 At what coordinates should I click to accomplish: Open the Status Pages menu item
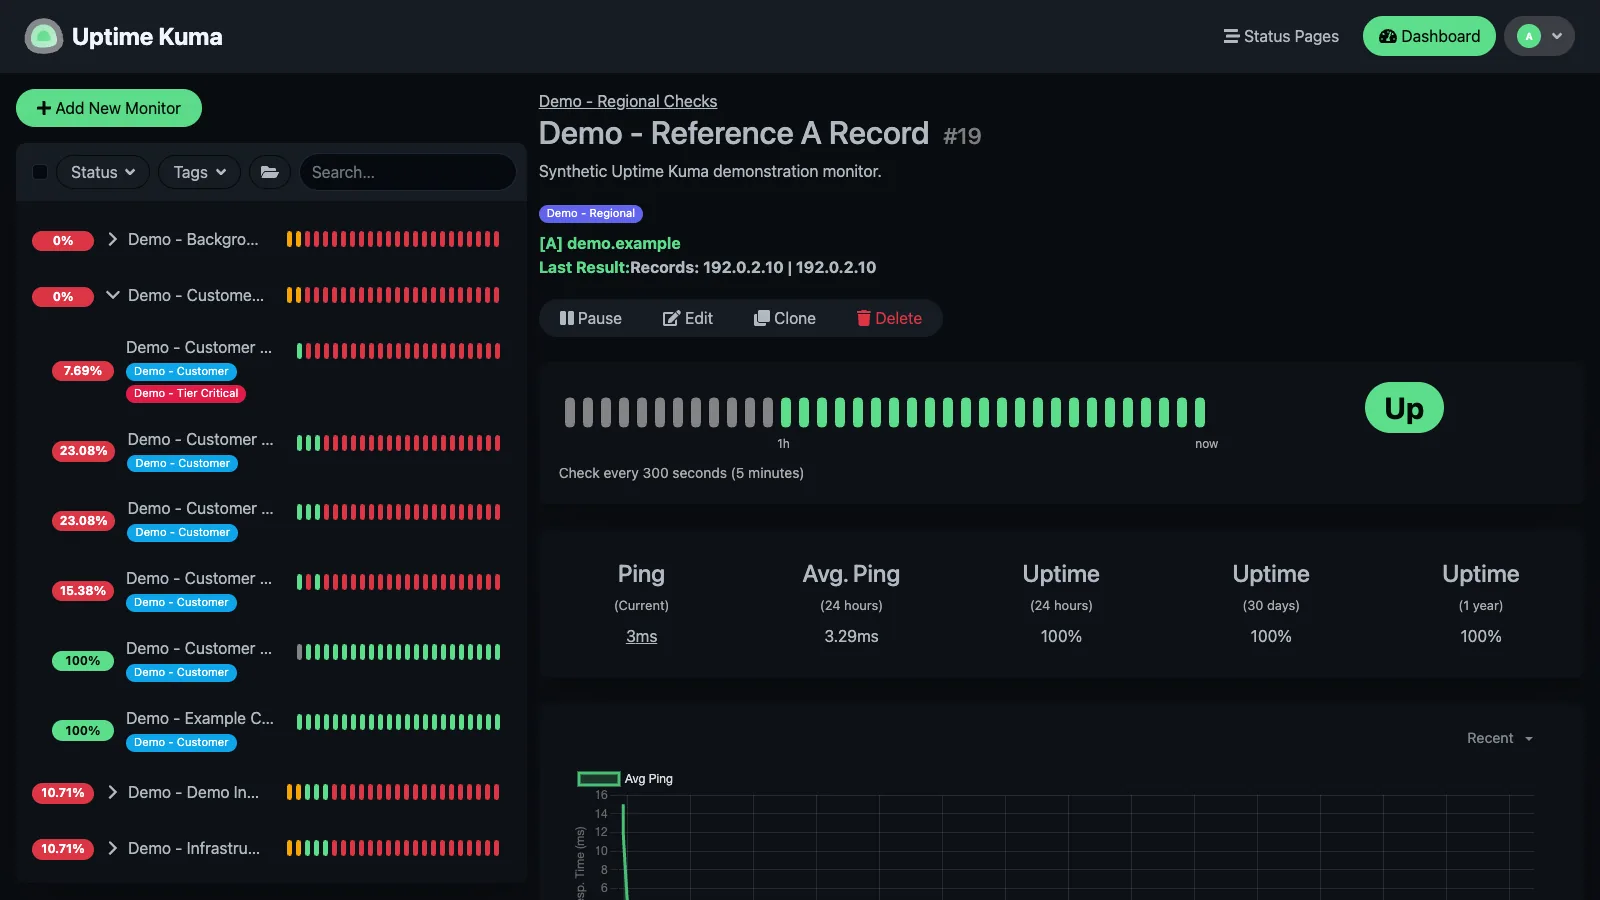(x=1281, y=36)
